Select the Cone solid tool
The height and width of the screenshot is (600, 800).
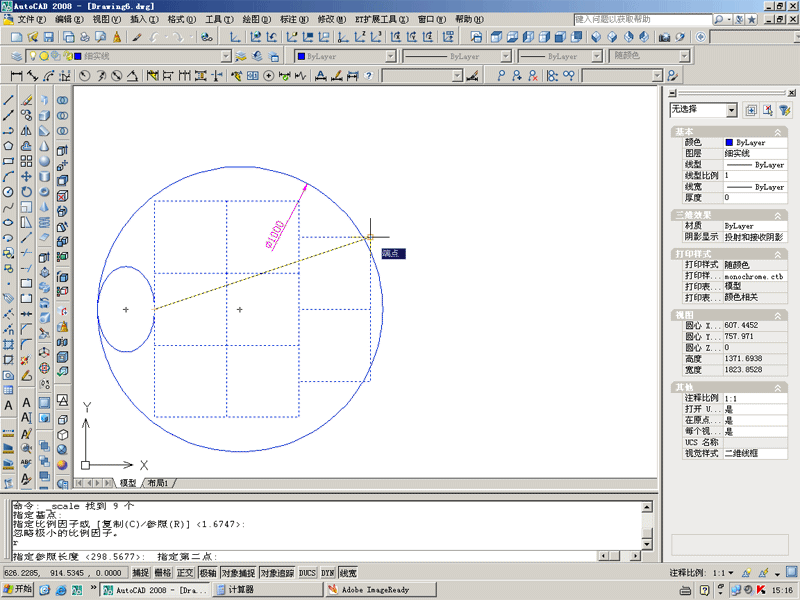pyautogui.click(x=45, y=146)
